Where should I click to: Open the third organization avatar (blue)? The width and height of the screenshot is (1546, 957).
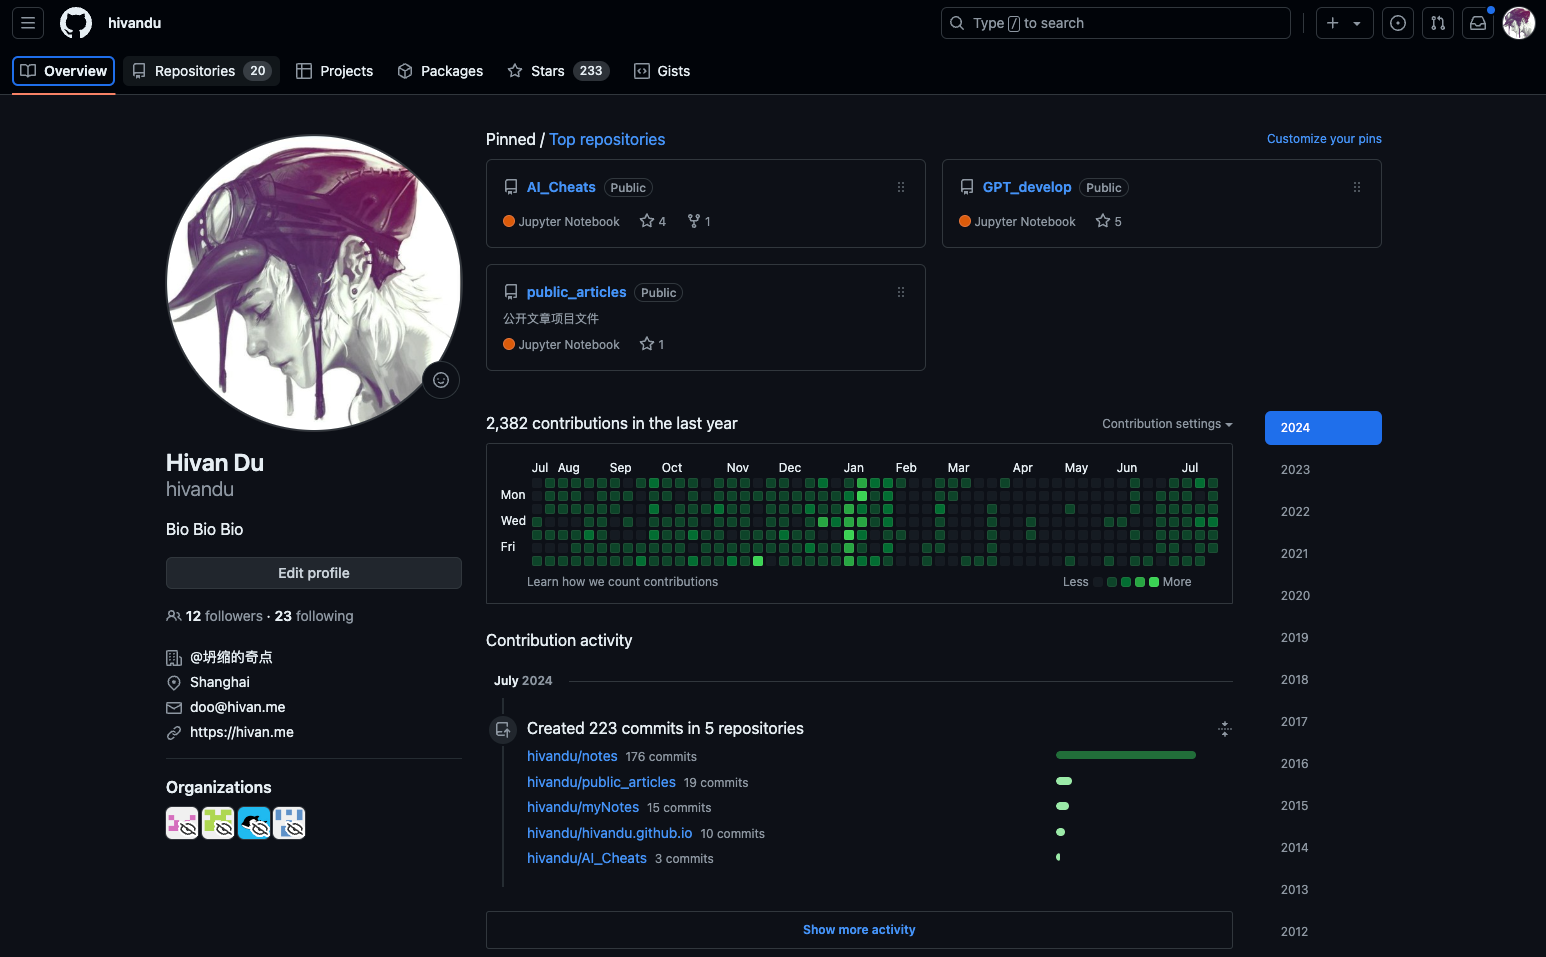pos(254,823)
